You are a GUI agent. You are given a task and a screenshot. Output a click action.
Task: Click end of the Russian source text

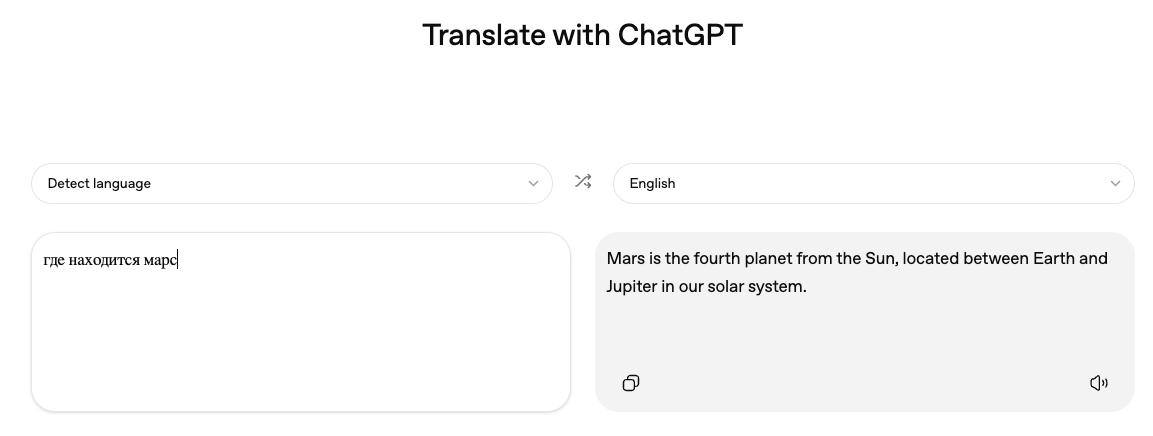[x=177, y=261]
